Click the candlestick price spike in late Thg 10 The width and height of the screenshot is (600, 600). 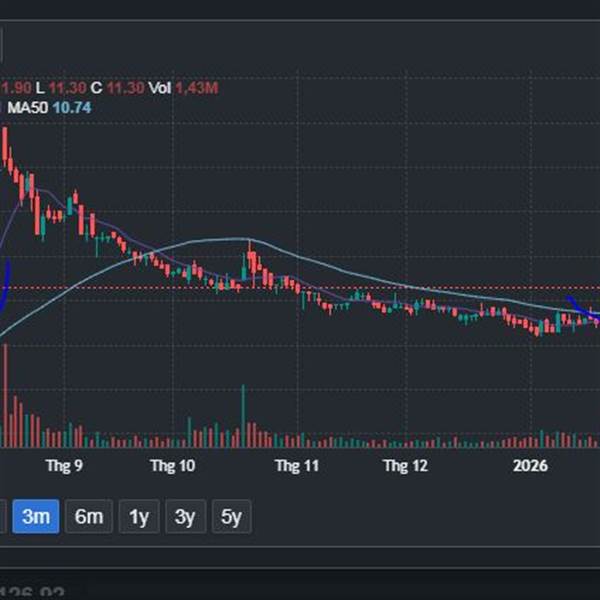(x=251, y=264)
